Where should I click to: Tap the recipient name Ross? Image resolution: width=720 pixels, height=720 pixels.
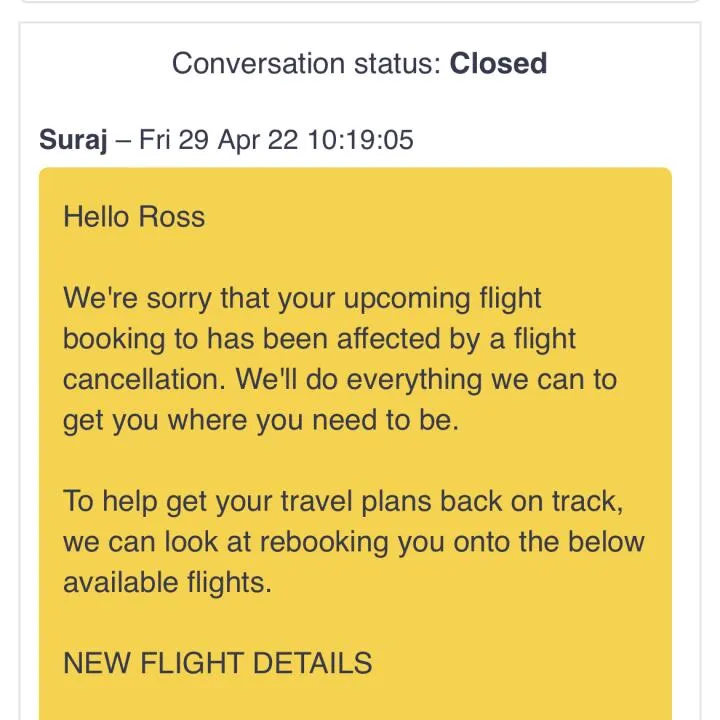point(172,217)
